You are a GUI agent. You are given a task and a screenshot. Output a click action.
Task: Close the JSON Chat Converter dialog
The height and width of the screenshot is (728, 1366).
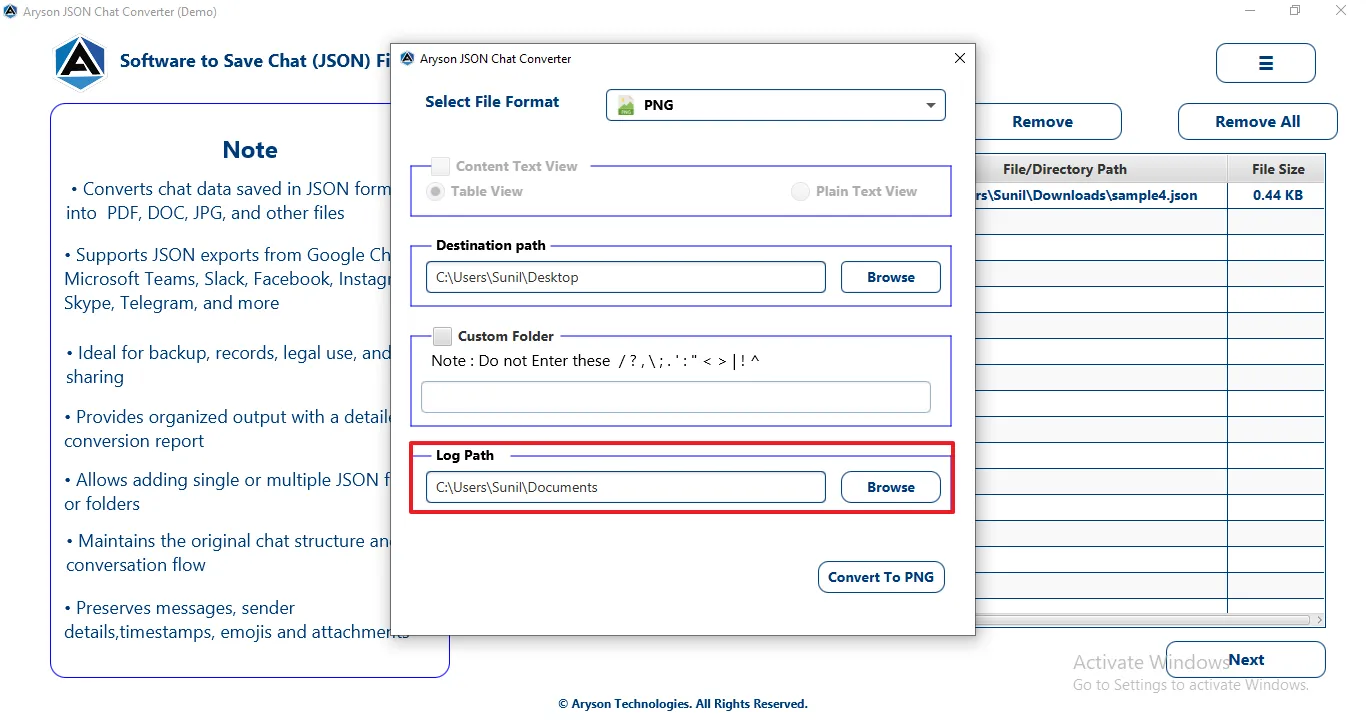pyautogui.click(x=960, y=58)
